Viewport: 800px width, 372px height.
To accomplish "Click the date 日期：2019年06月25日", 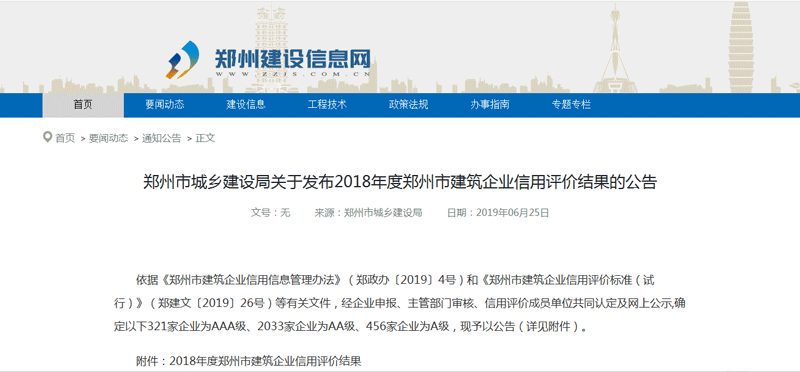I will point(498,213).
